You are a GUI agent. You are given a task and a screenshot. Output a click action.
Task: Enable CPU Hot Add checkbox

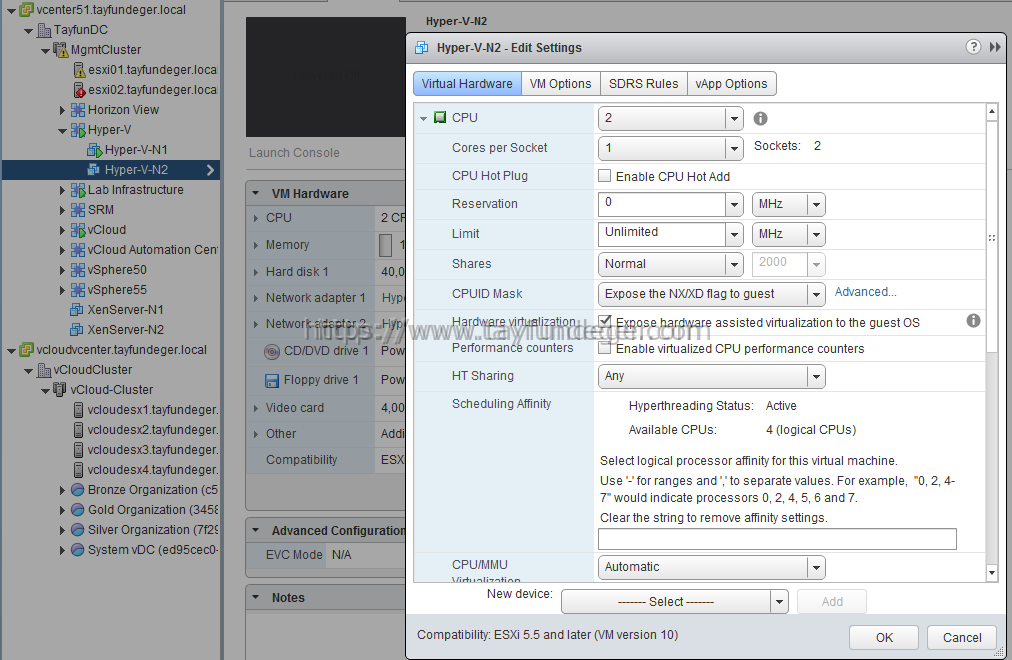pyautogui.click(x=605, y=175)
